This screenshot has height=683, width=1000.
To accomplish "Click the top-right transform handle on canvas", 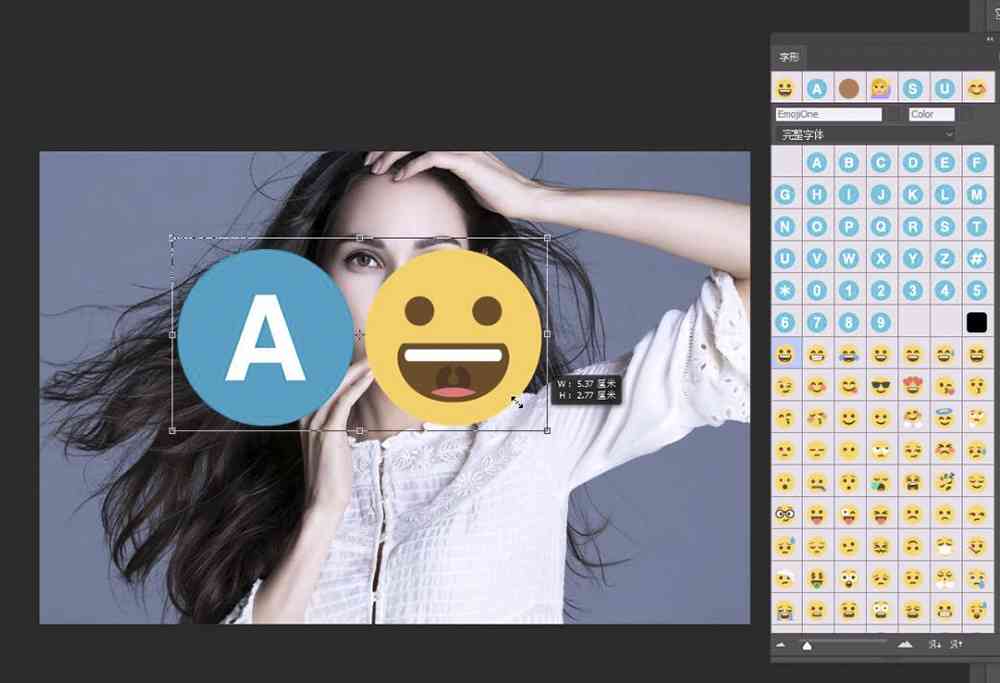I will 547,237.
